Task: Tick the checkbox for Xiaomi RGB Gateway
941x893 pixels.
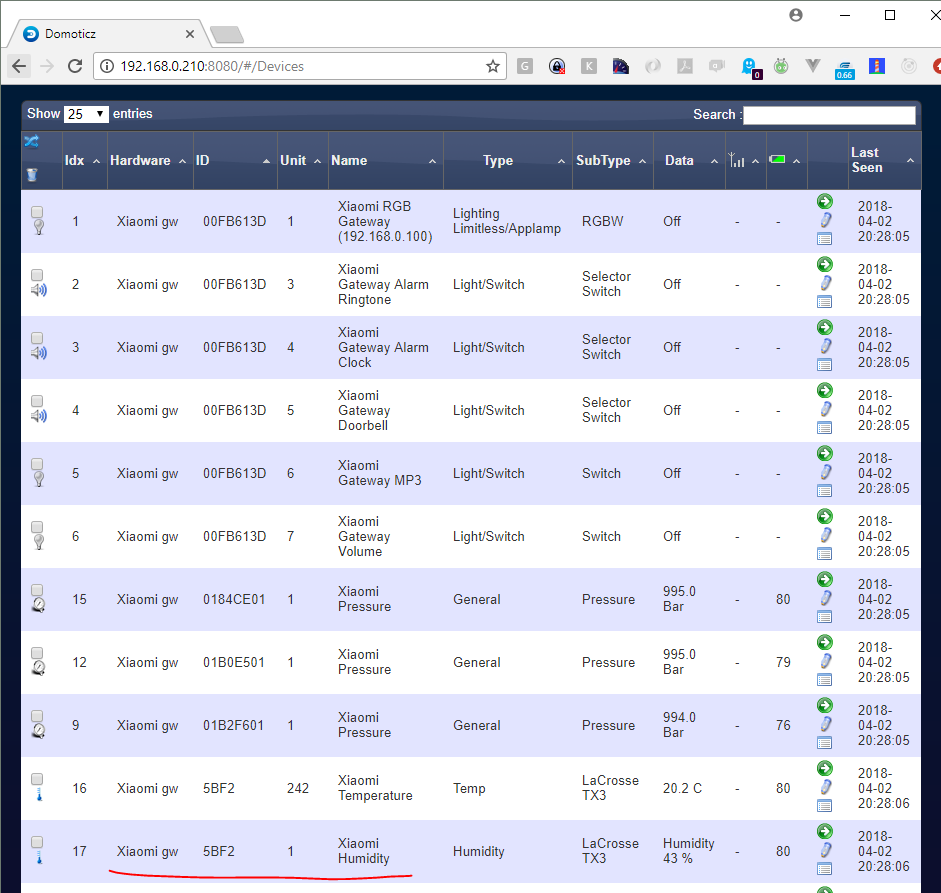Action: [x=37, y=212]
